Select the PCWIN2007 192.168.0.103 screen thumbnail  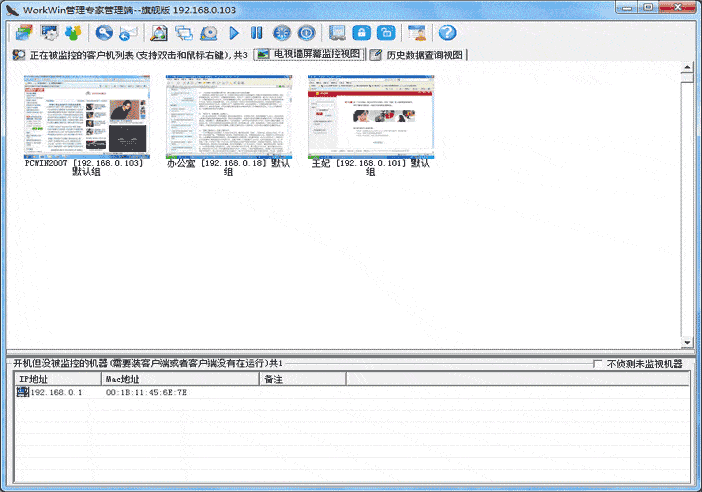coord(87,117)
